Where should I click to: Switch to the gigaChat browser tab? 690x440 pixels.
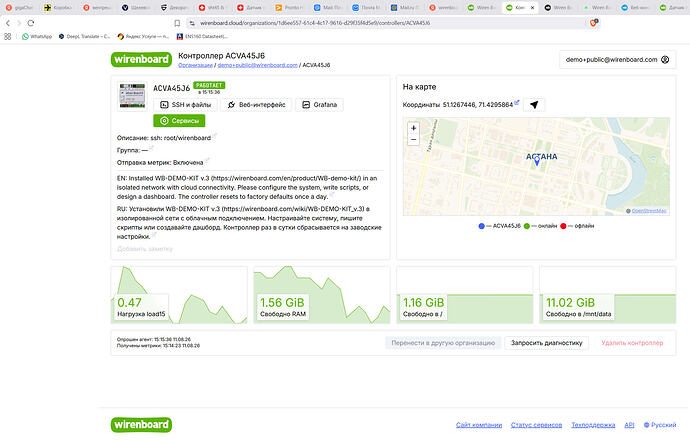coord(19,7)
